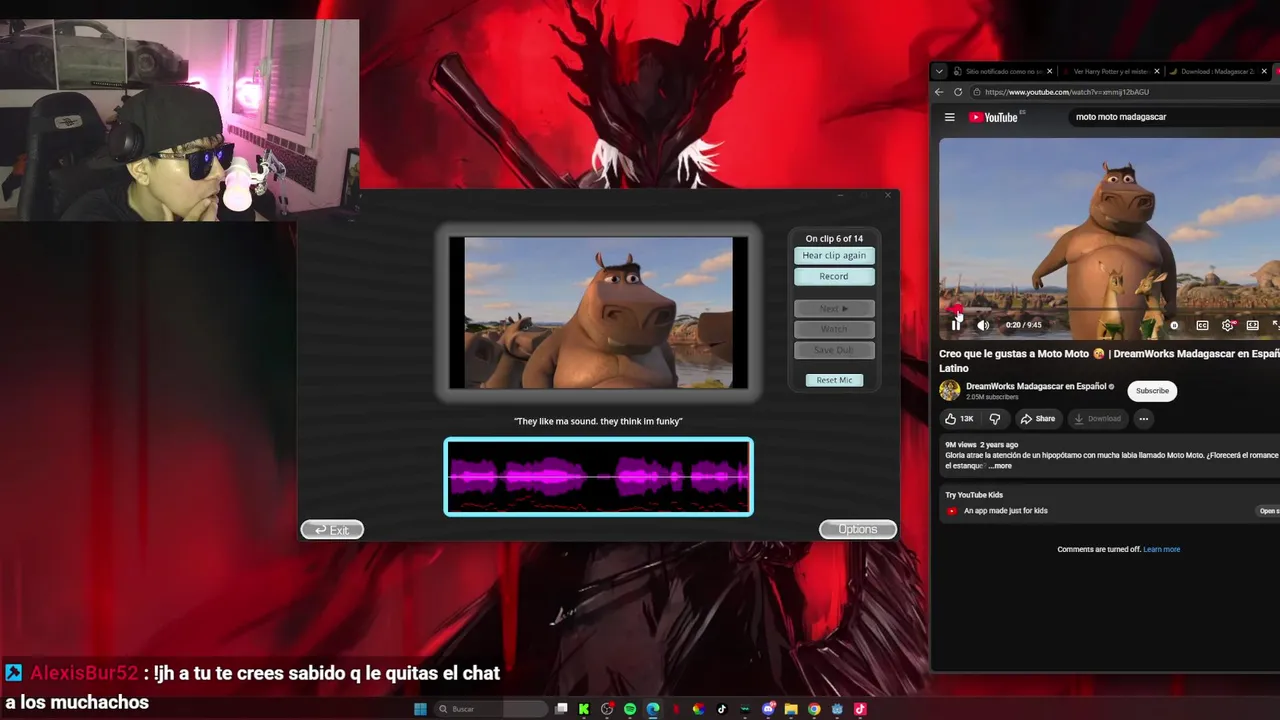Open the Kick app on taskbar
Screen dimensions: 1280x720
(x=584, y=709)
